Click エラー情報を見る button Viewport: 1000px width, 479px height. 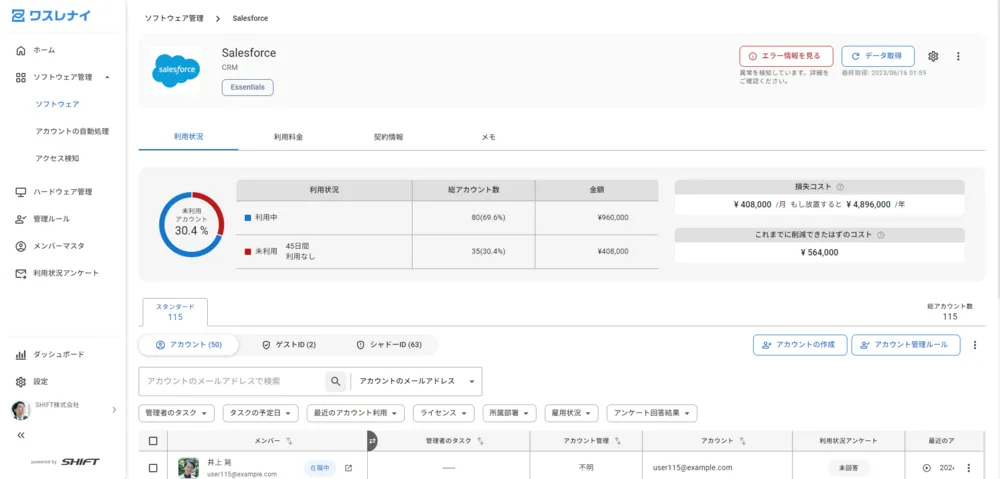tap(786, 56)
